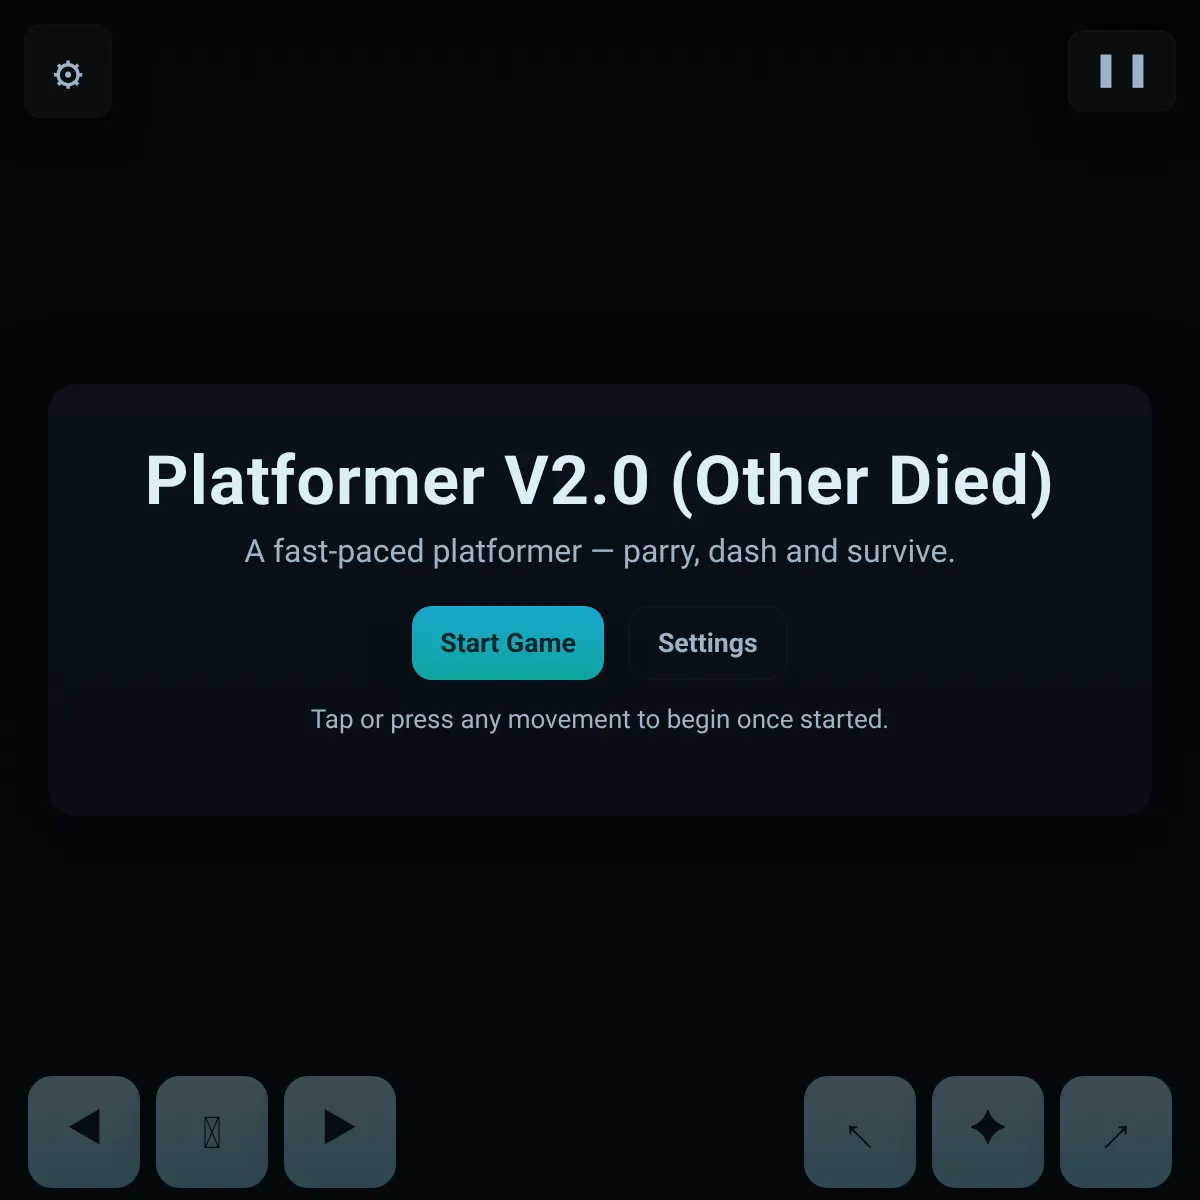Click the Start Game button
Viewport: 1200px width, 1200px height.
pyautogui.click(x=508, y=643)
